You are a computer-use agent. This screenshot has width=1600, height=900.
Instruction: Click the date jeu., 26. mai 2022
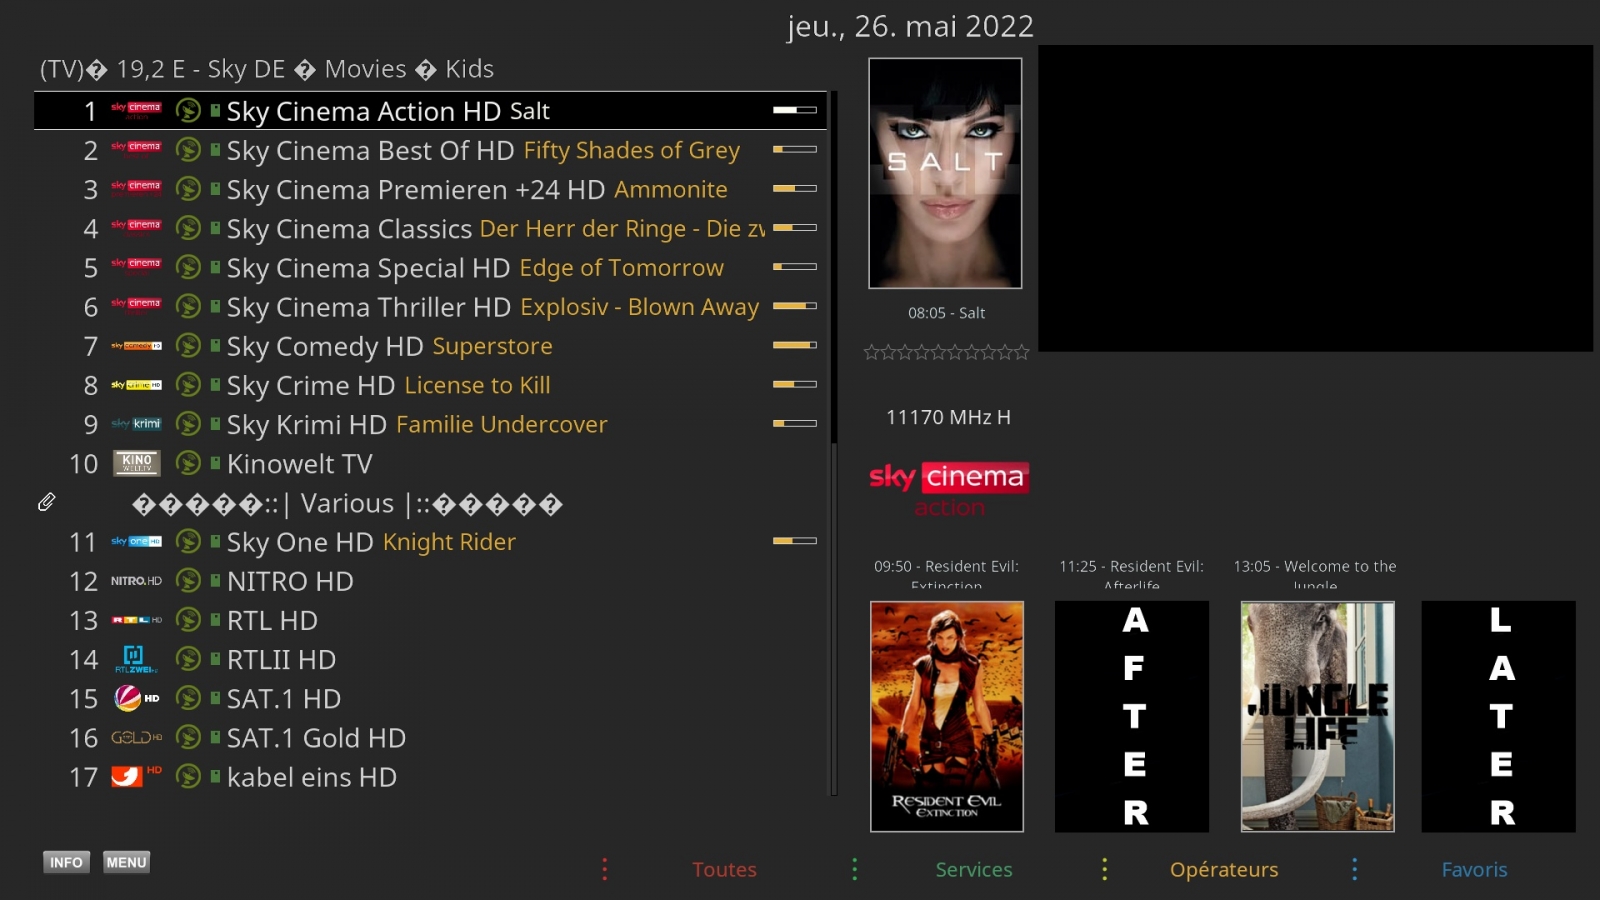(910, 27)
